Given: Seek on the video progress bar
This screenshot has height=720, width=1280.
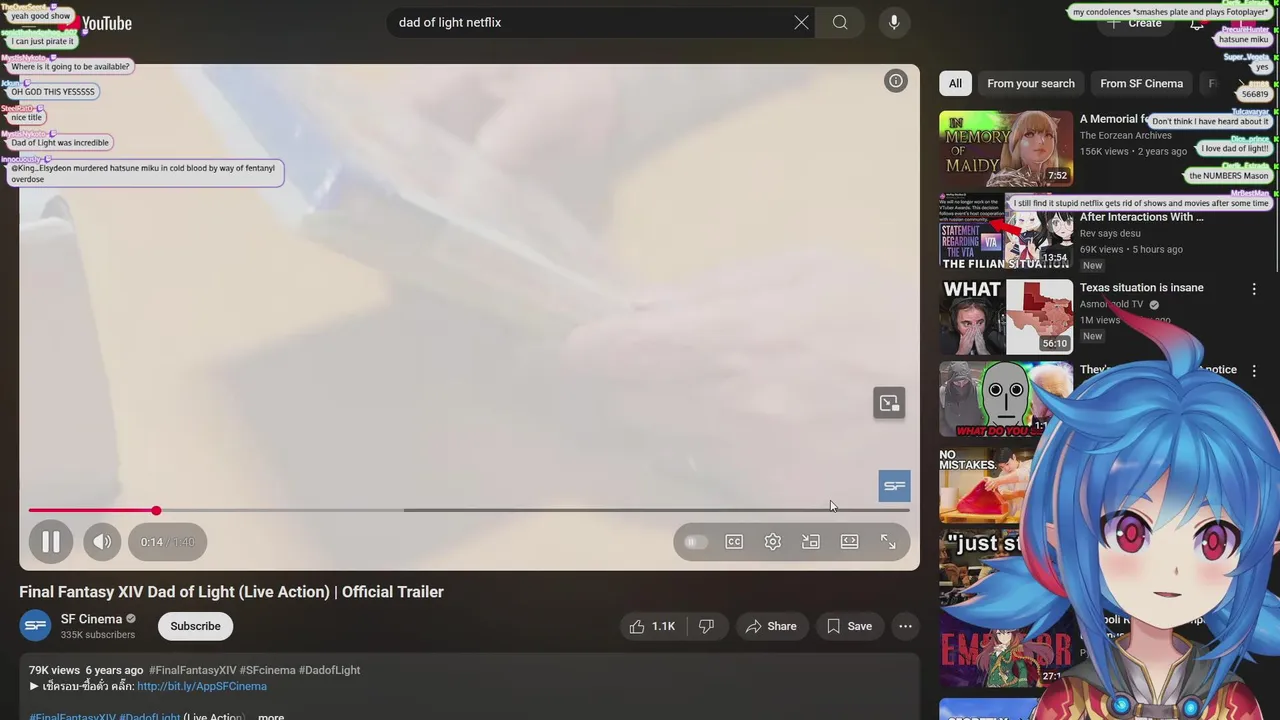Looking at the screenshot, I should (x=469, y=510).
